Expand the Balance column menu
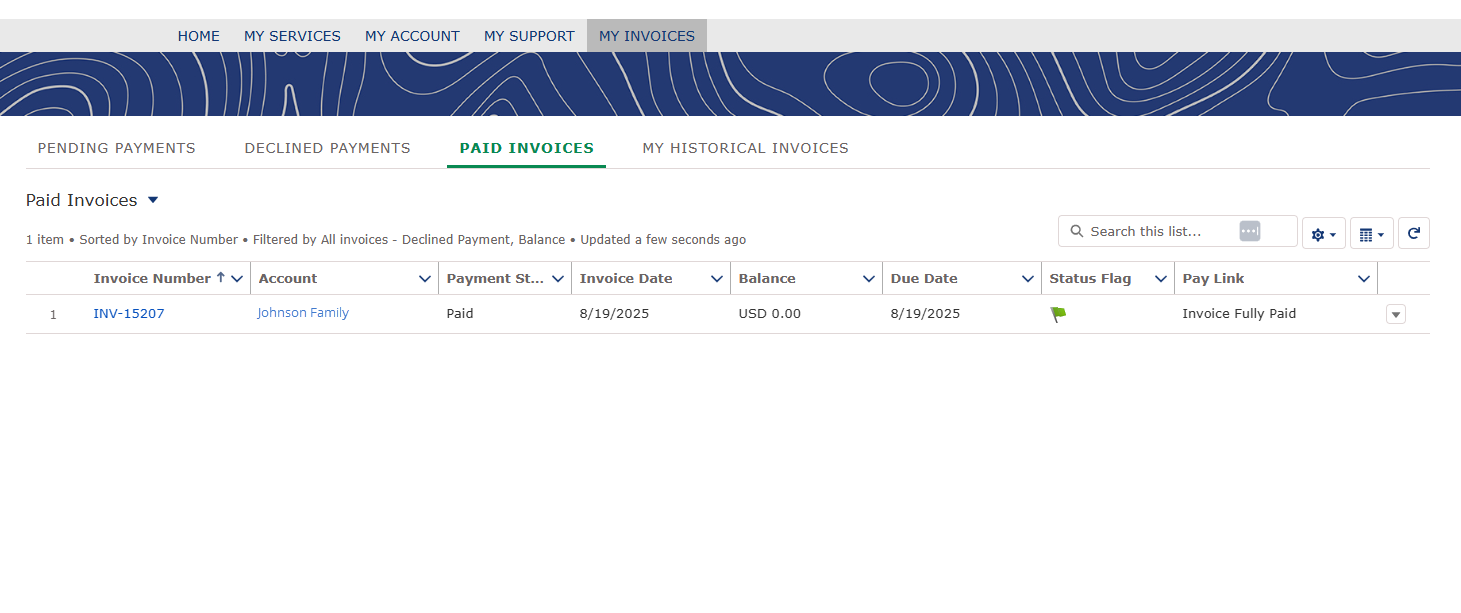This screenshot has height=613, width=1461. [870, 278]
